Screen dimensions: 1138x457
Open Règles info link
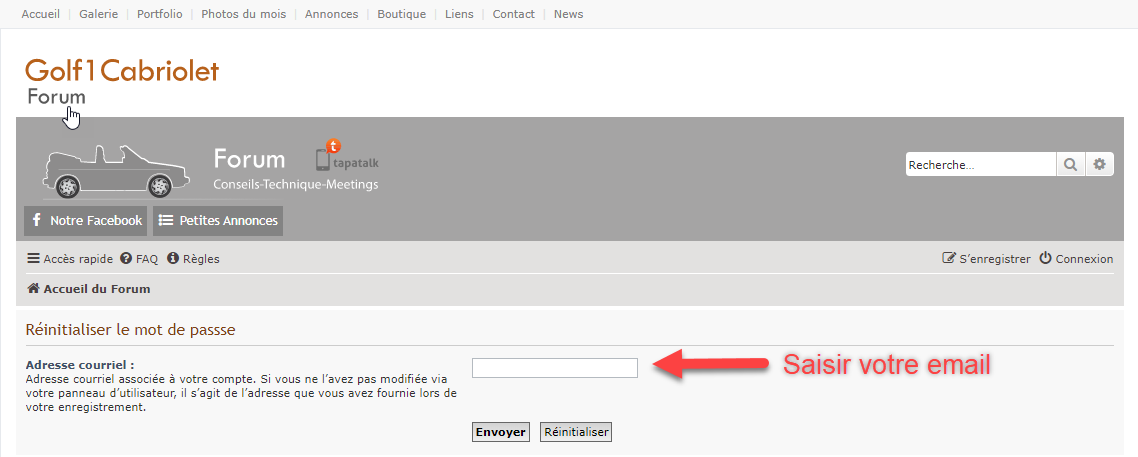(x=193, y=259)
